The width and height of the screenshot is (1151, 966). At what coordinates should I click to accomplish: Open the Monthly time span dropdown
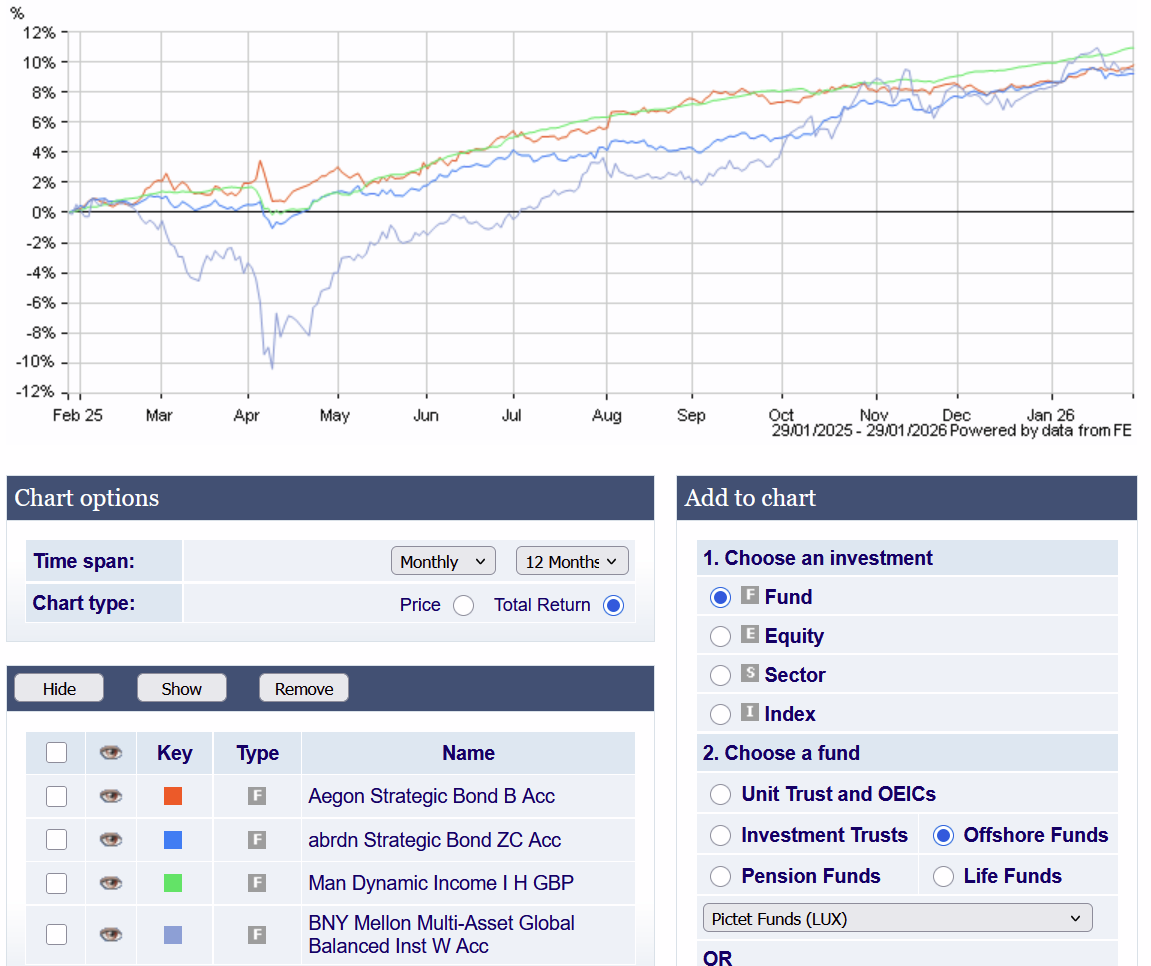click(x=443, y=561)
